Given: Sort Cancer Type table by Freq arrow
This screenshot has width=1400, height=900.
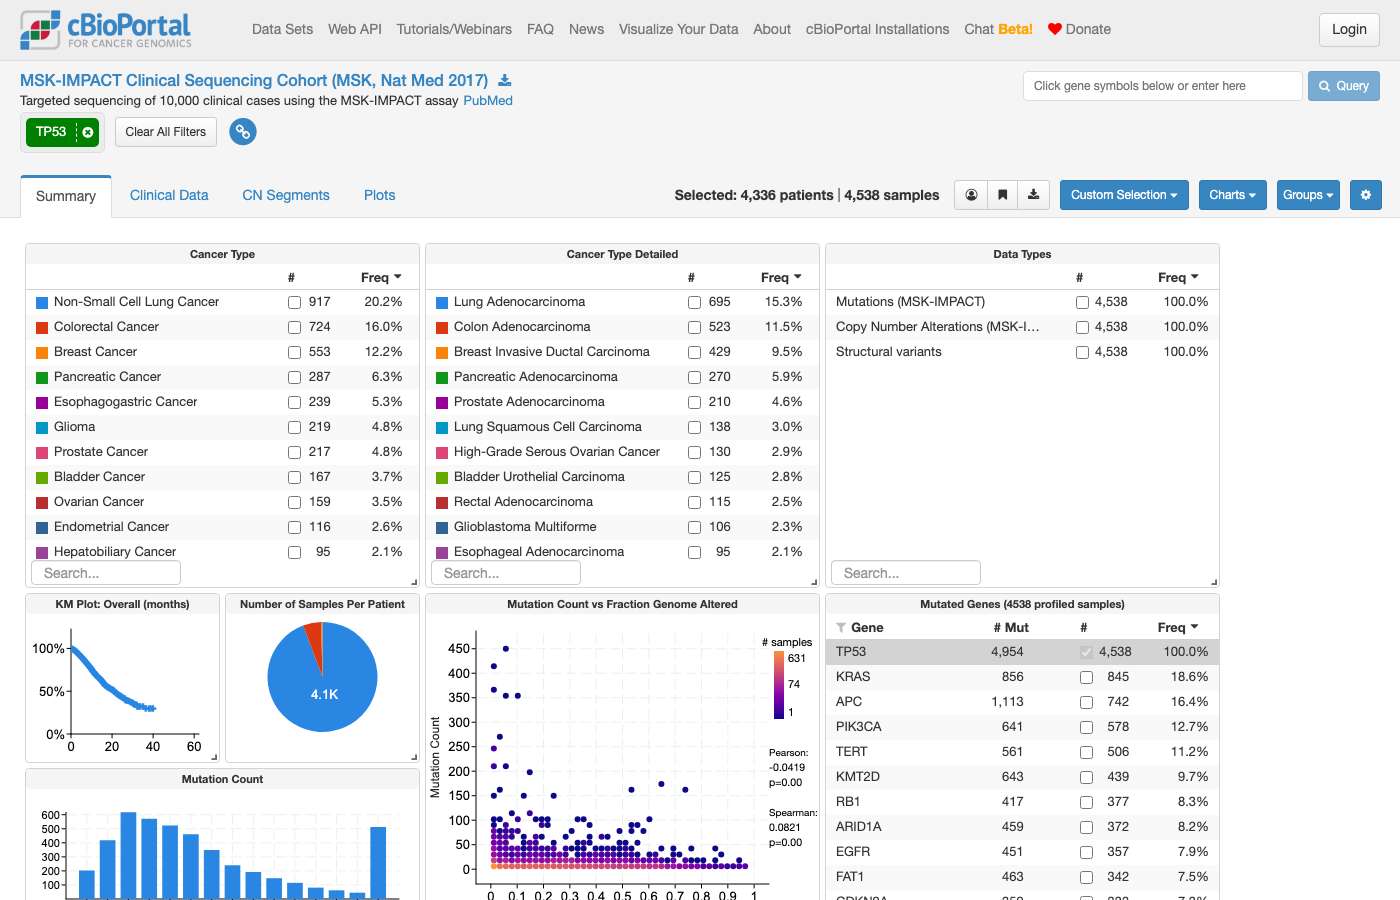Looking at the screenshot, I should pyautogui.click(x=398, y=277).
